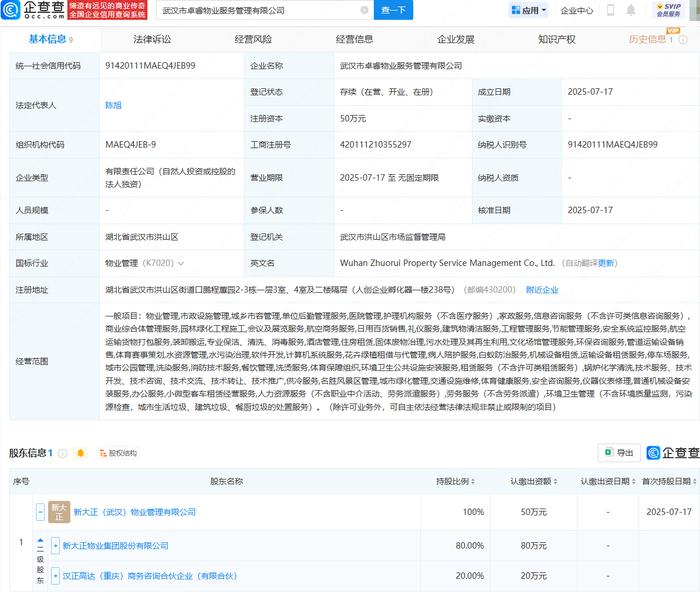
Task: Select credit code 91420111MAEQ4JEB99 text
Action: (150, 66)
